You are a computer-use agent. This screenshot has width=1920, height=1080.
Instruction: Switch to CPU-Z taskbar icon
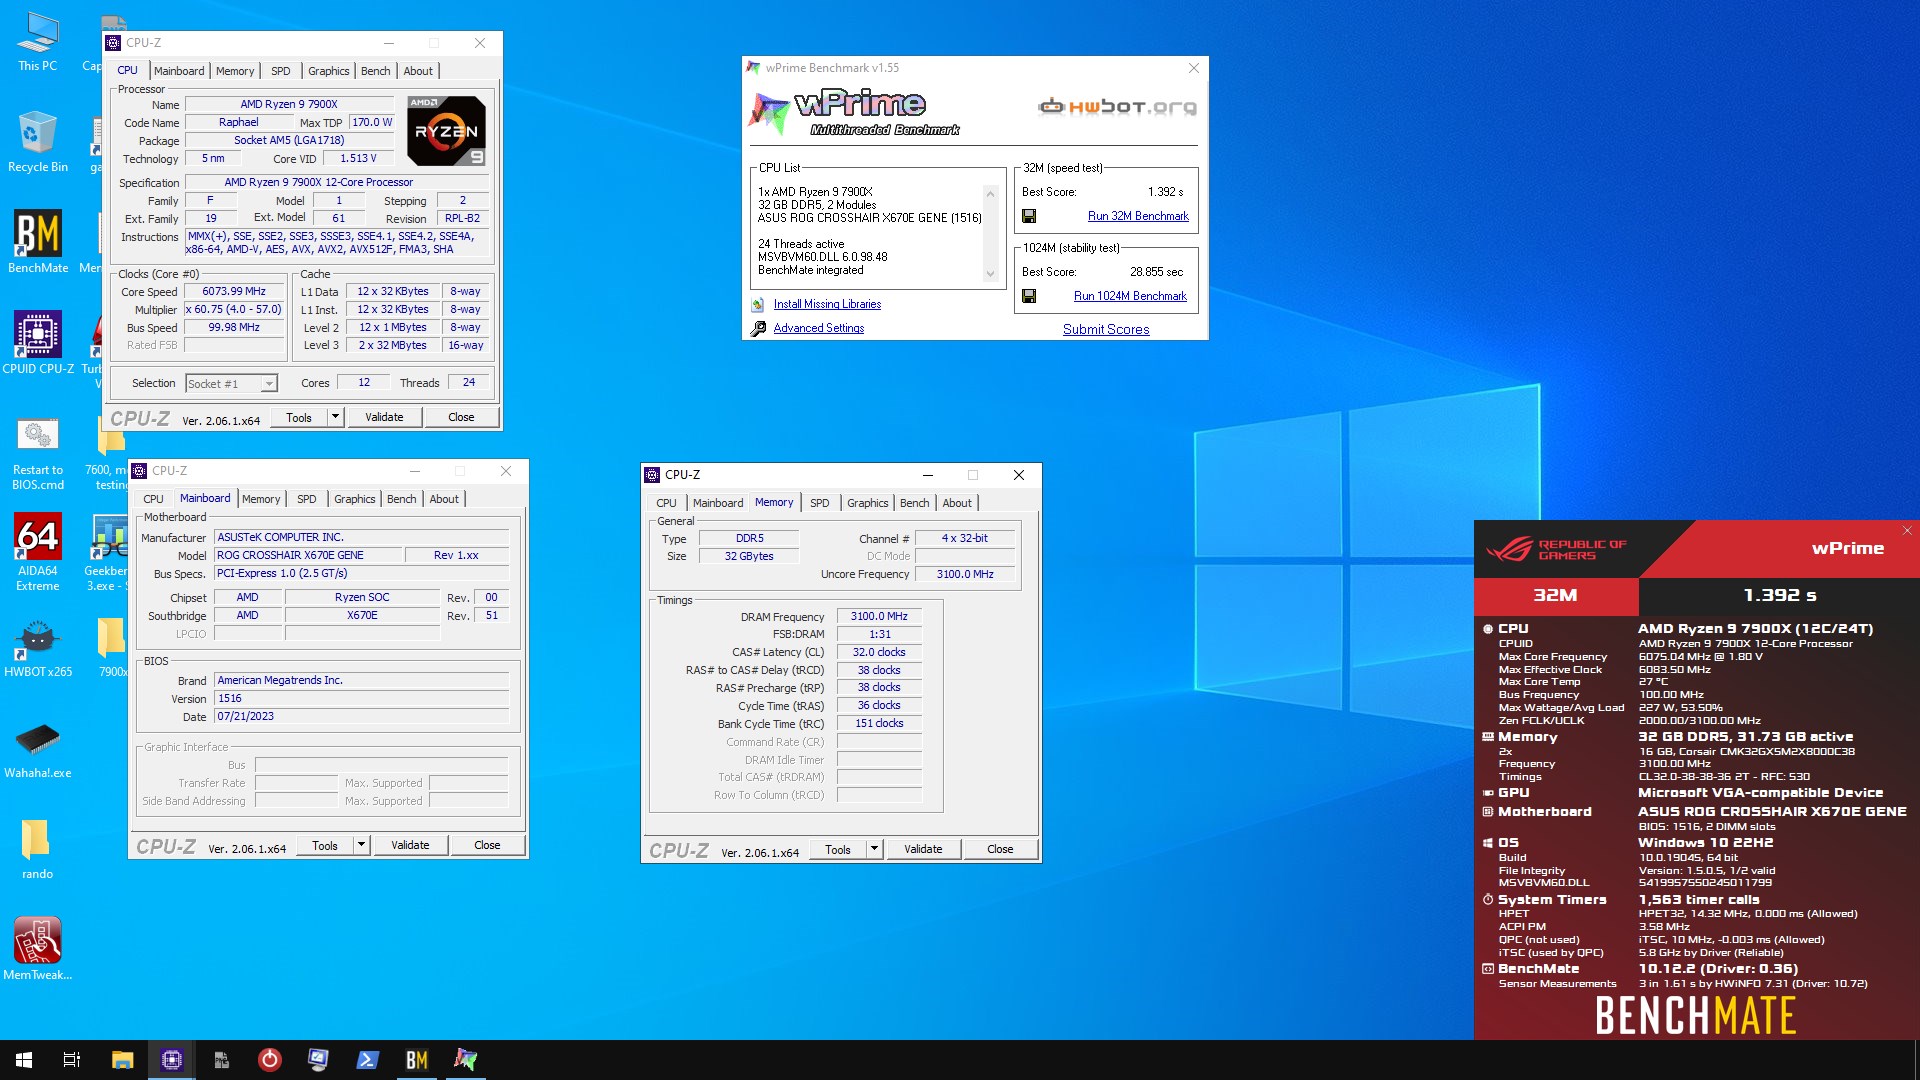tap(171, 1060)
